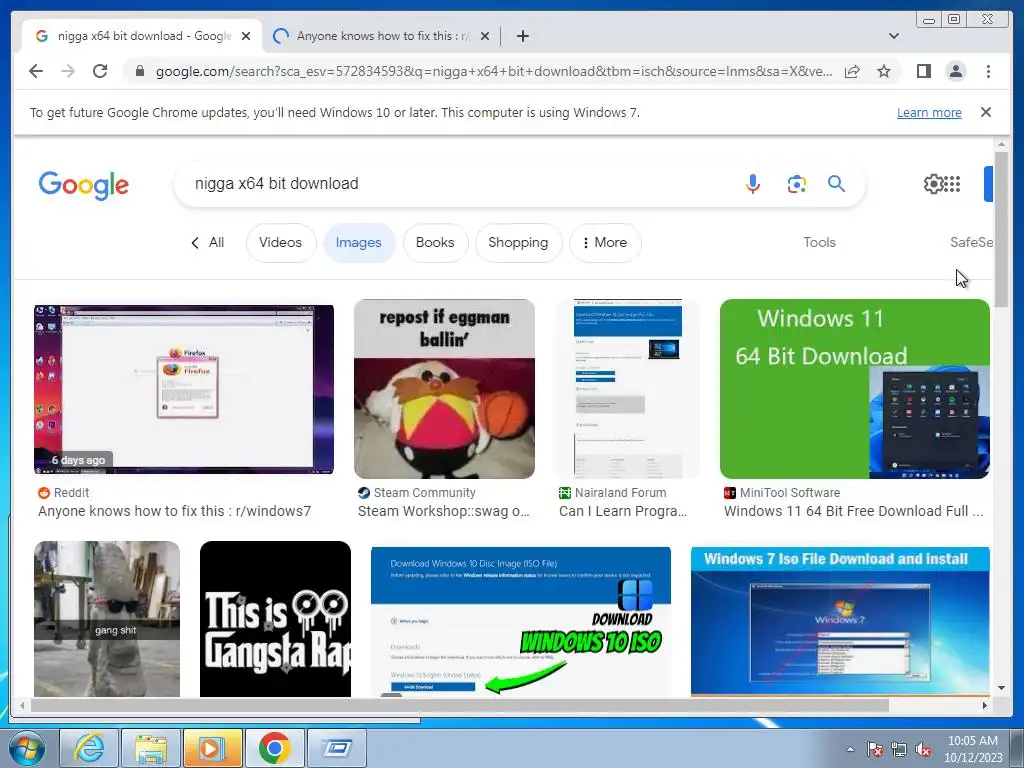Open the Chrome profile avatar menu
The height and width of the screenshot is (768, 1024).
click(955, 71)
